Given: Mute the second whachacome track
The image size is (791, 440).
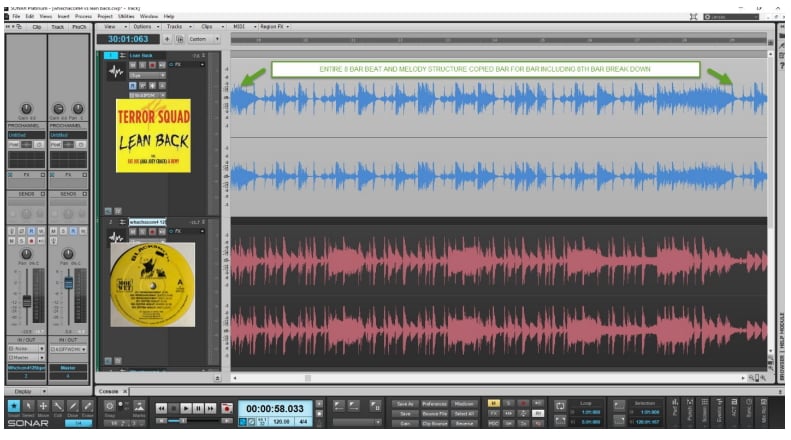Looking at the screenshot, I should point(133,232).
